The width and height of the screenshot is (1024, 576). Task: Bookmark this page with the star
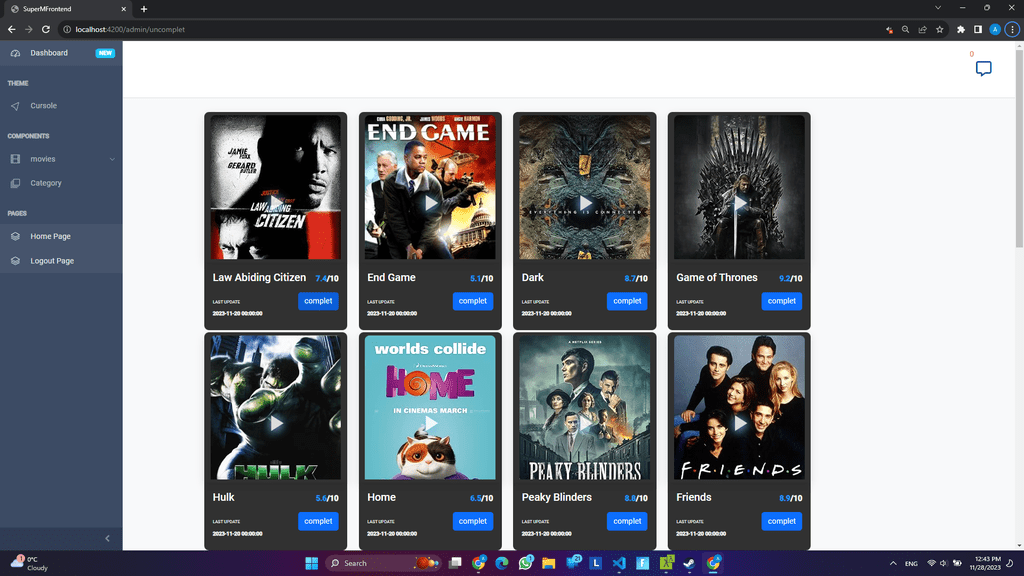[x=940, y=29]
